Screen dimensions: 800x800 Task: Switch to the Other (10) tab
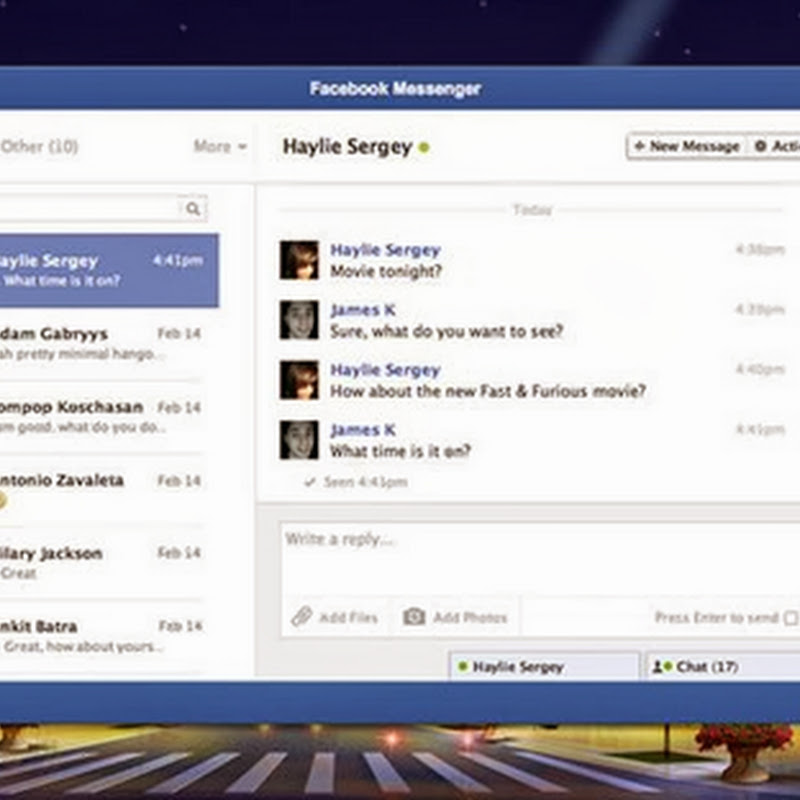39,146
